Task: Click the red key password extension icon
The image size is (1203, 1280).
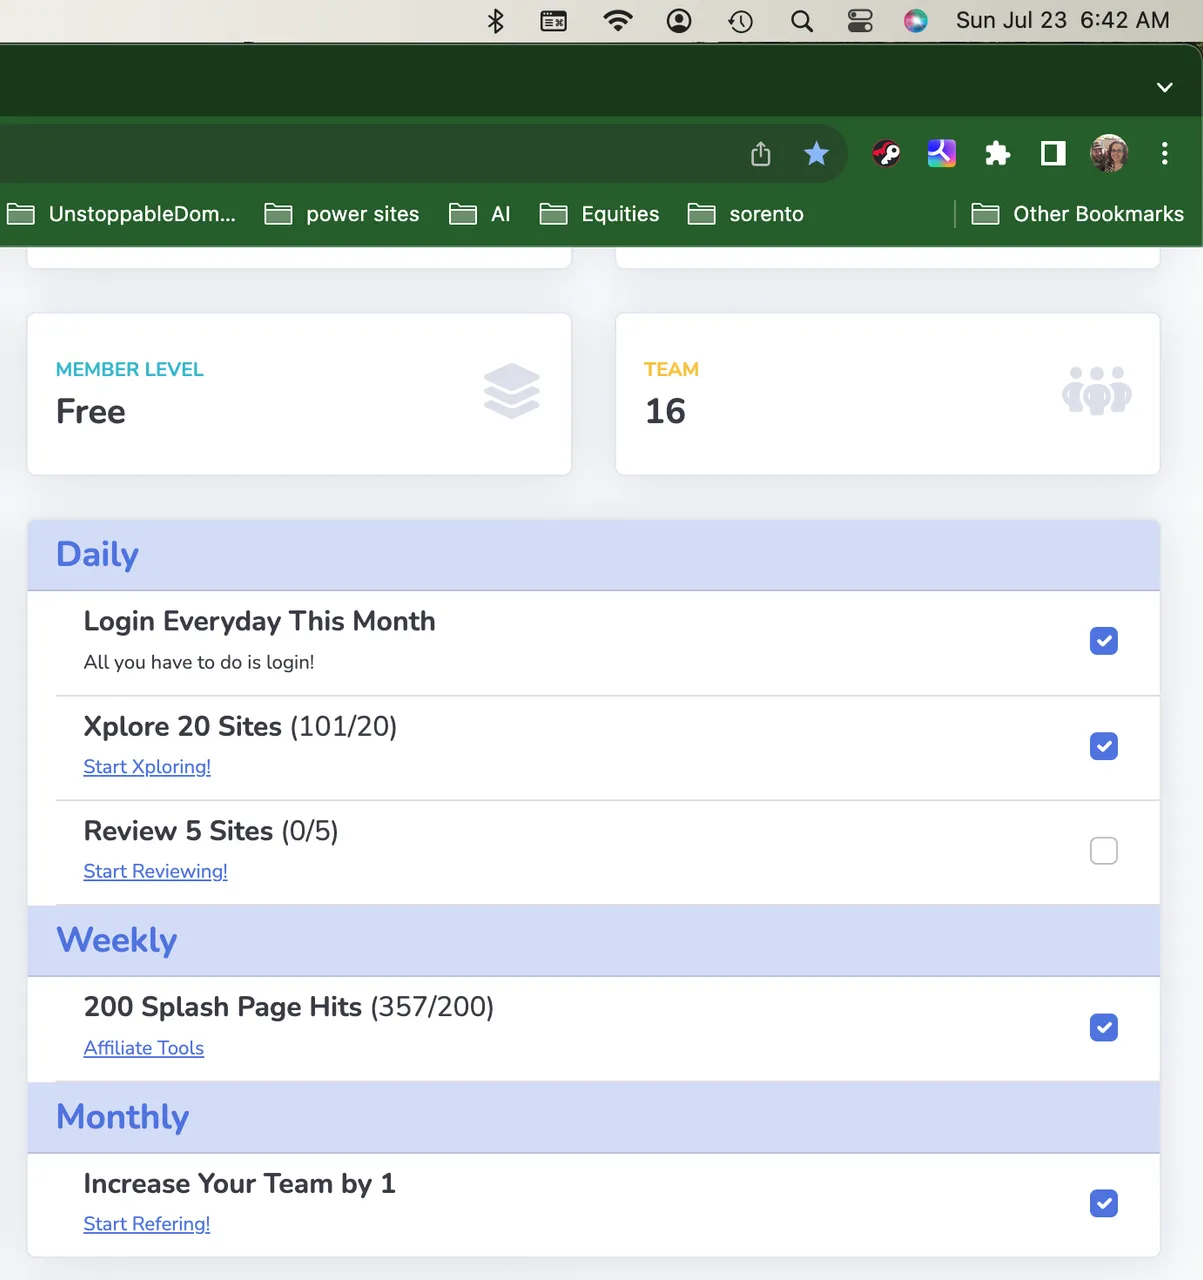Action: (886, 153)
